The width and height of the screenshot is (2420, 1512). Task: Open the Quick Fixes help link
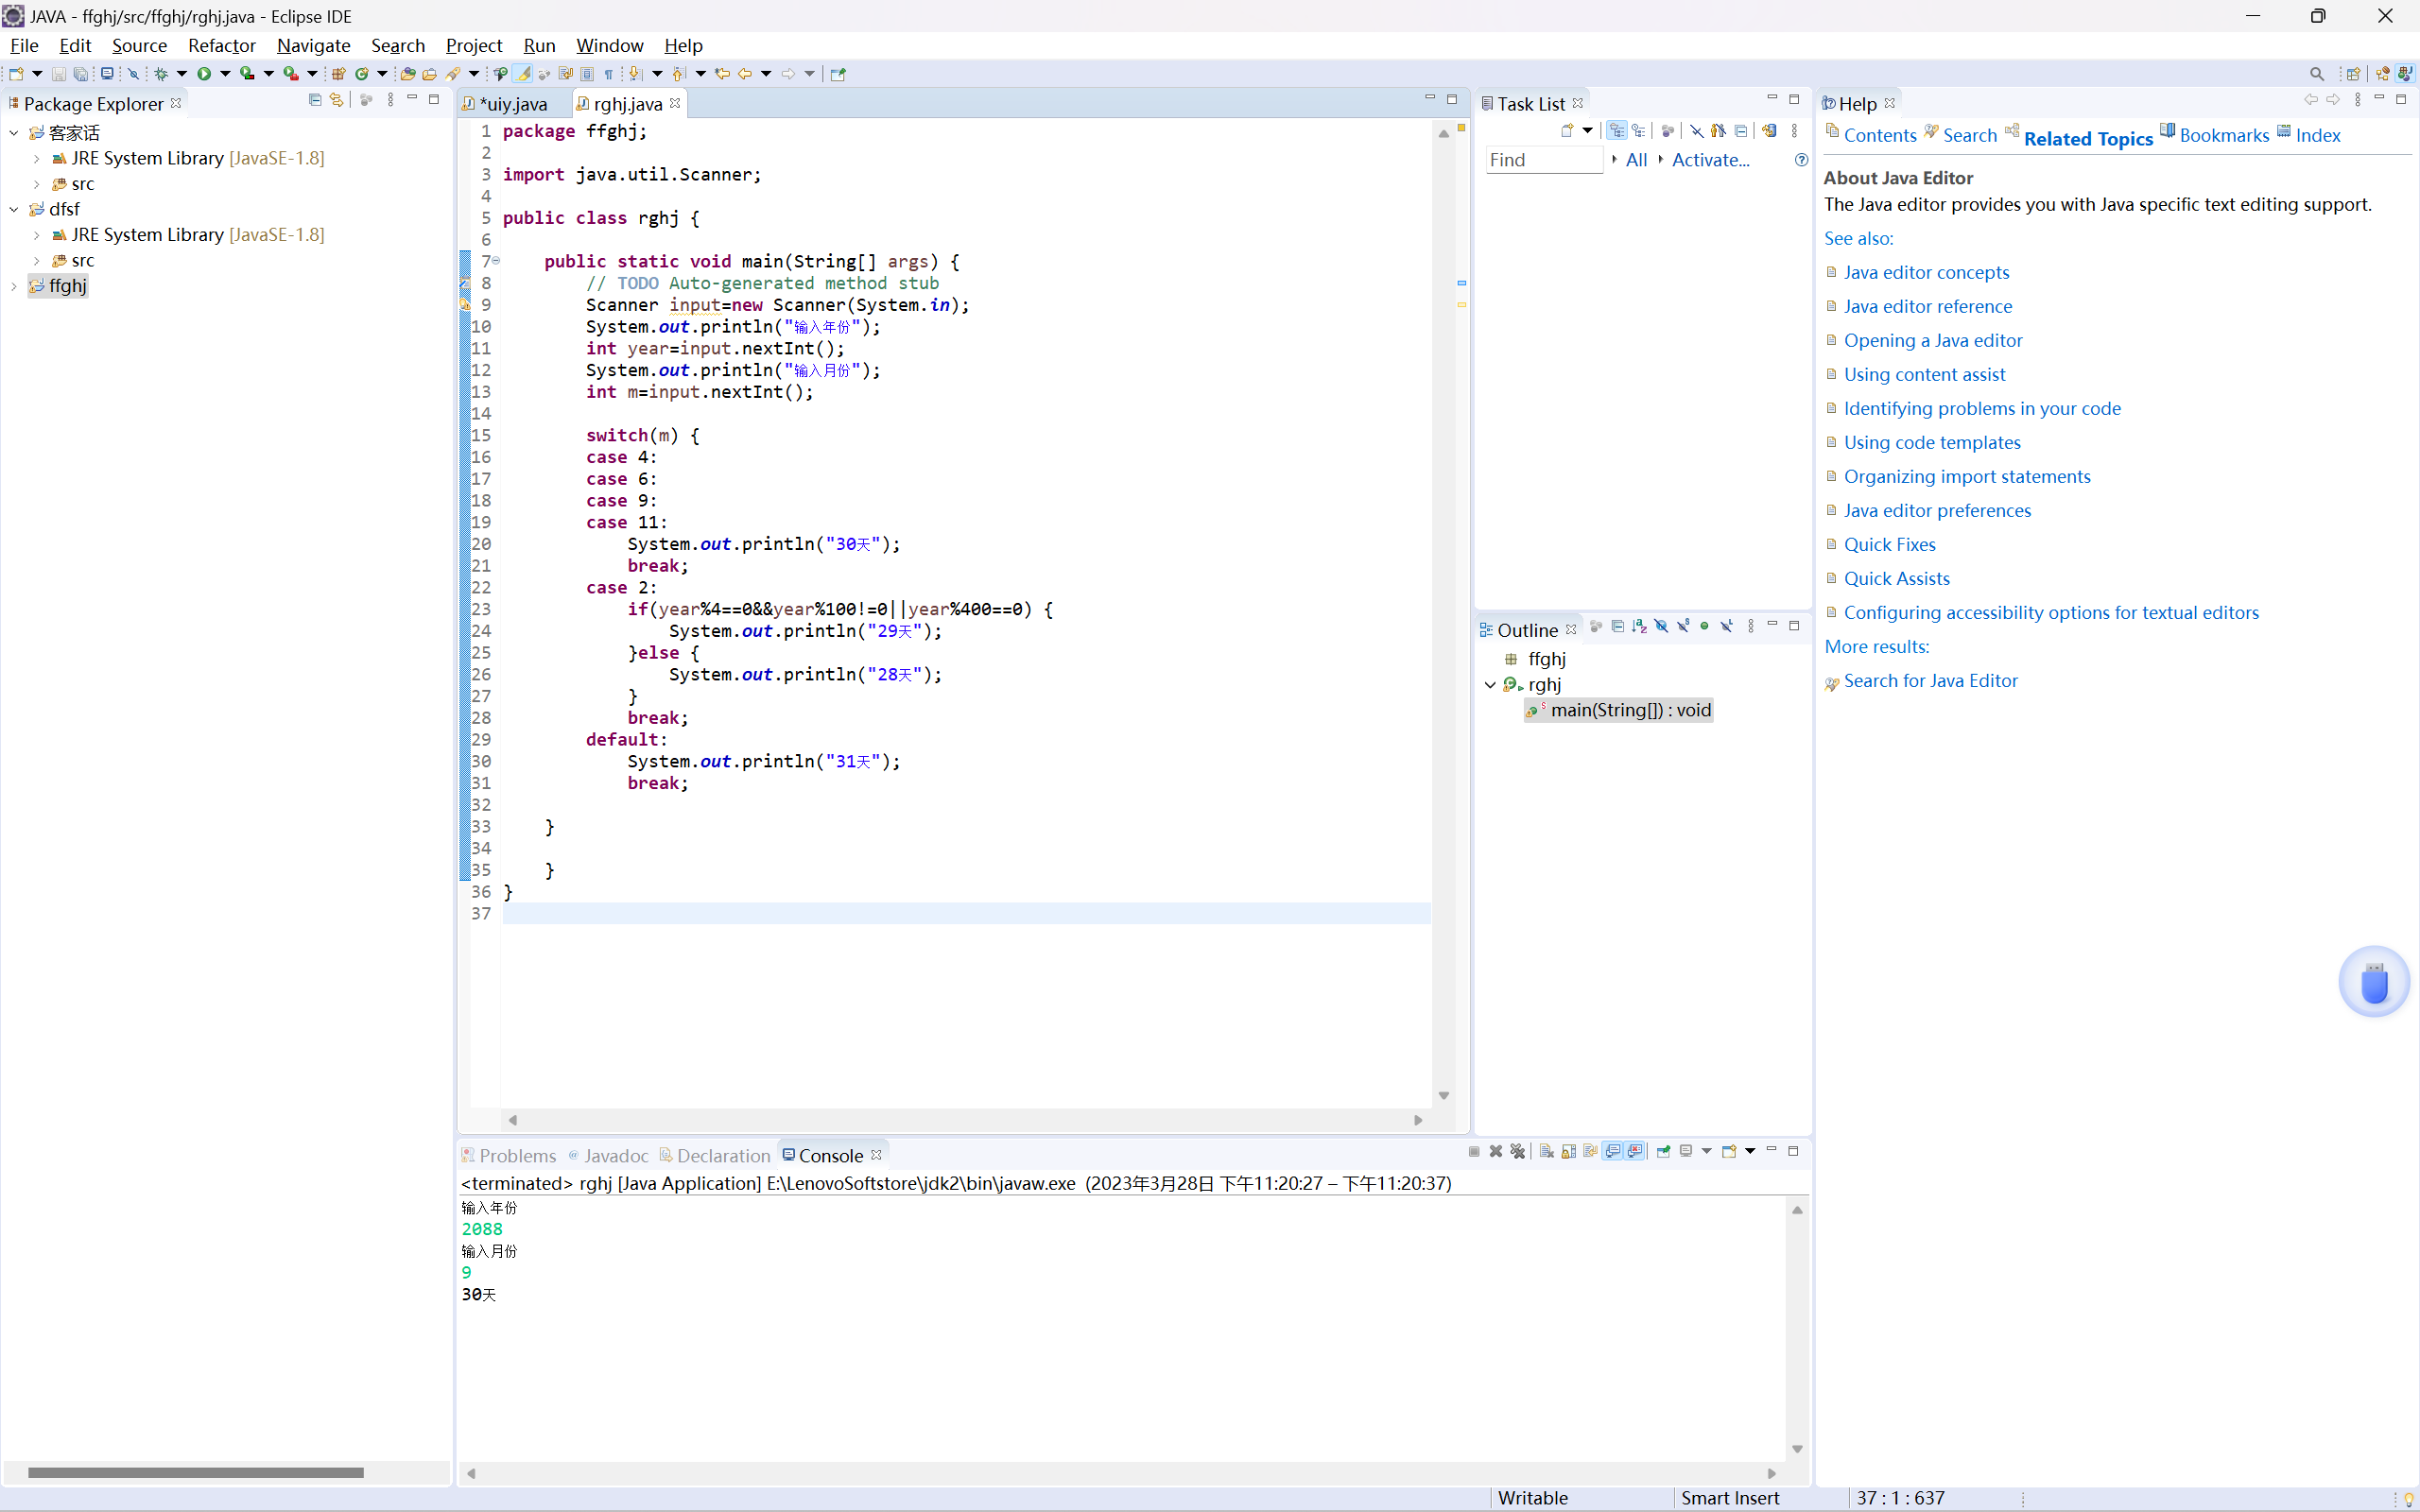coord(1889,544)
